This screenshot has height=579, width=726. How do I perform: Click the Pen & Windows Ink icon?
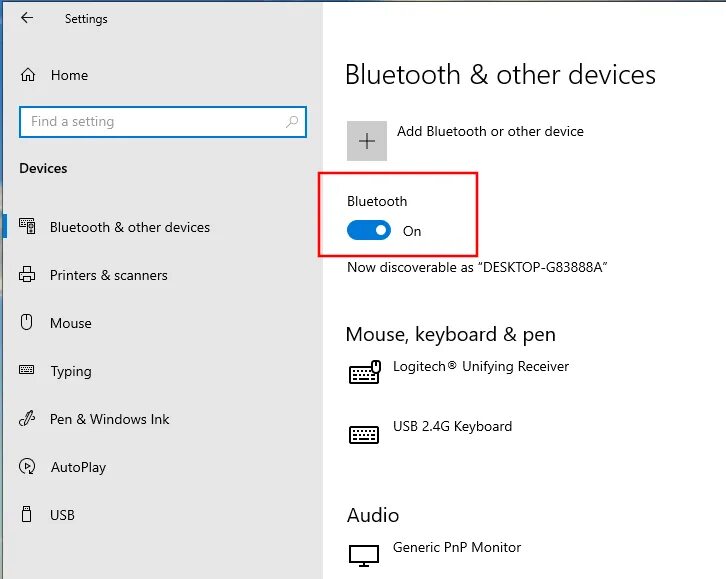point(28,419)
